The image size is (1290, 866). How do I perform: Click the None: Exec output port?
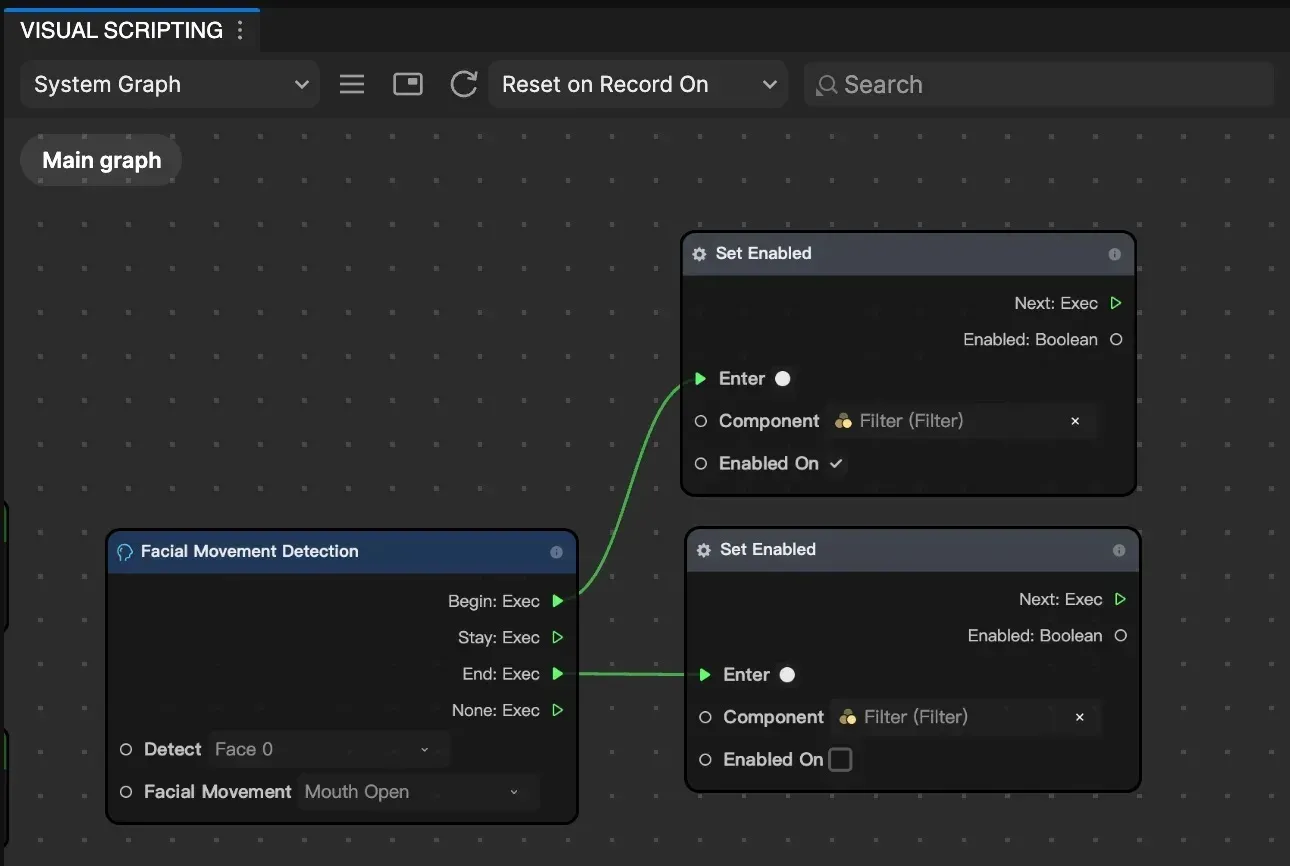point(558,710)
